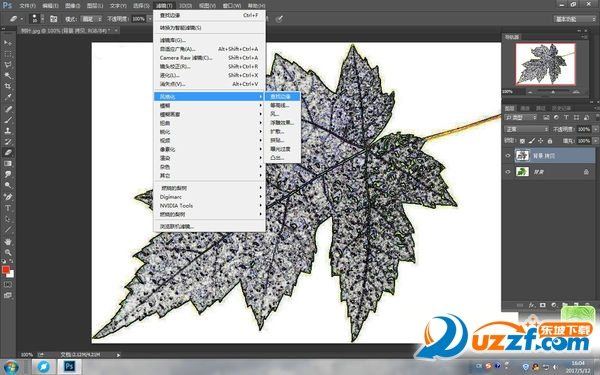Screen dimensions: 600x375
Task: Open the workspace switcher dropdown top right
Action: (574, 19)
